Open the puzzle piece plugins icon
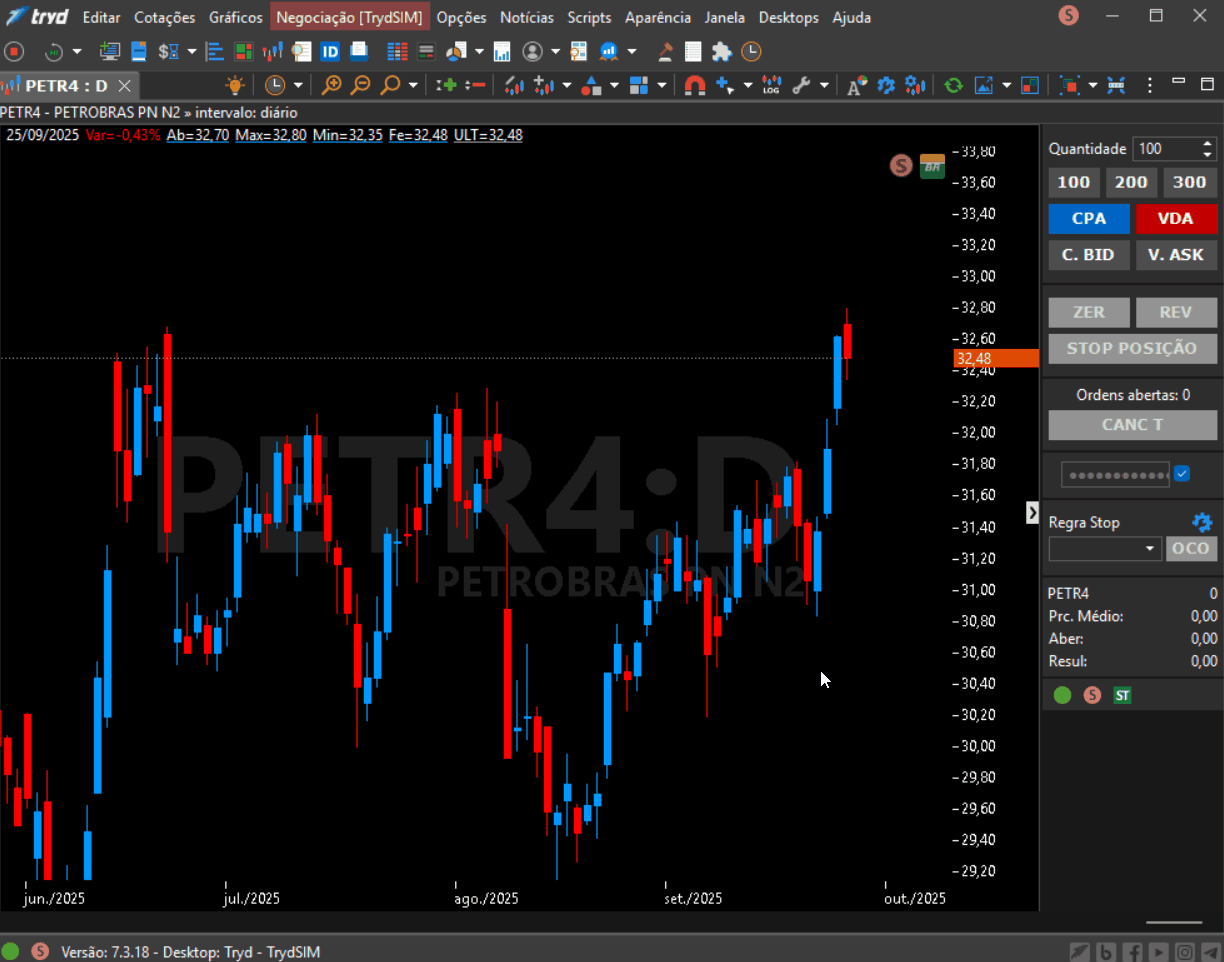This screenshot has height=962, width=1224. click(722, 51)
